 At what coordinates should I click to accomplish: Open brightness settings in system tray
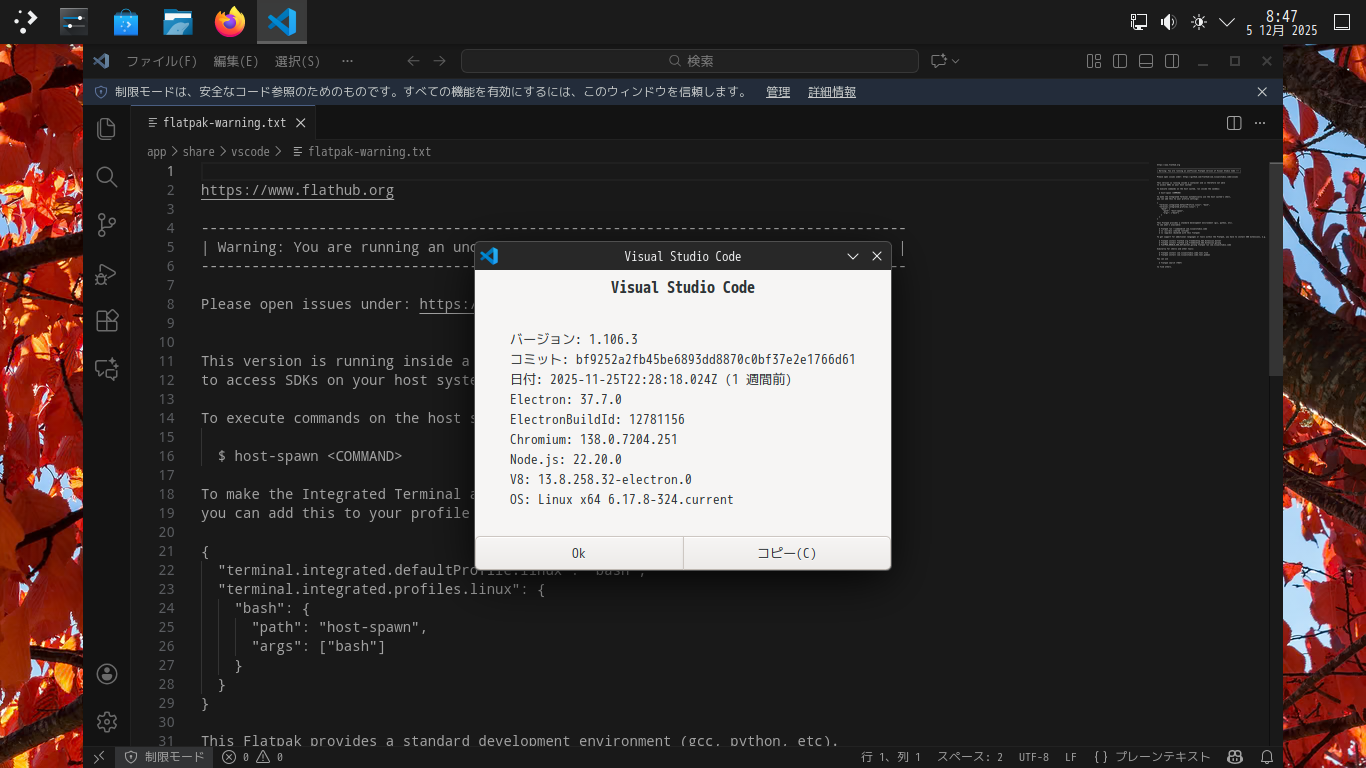coord(1198,22)
